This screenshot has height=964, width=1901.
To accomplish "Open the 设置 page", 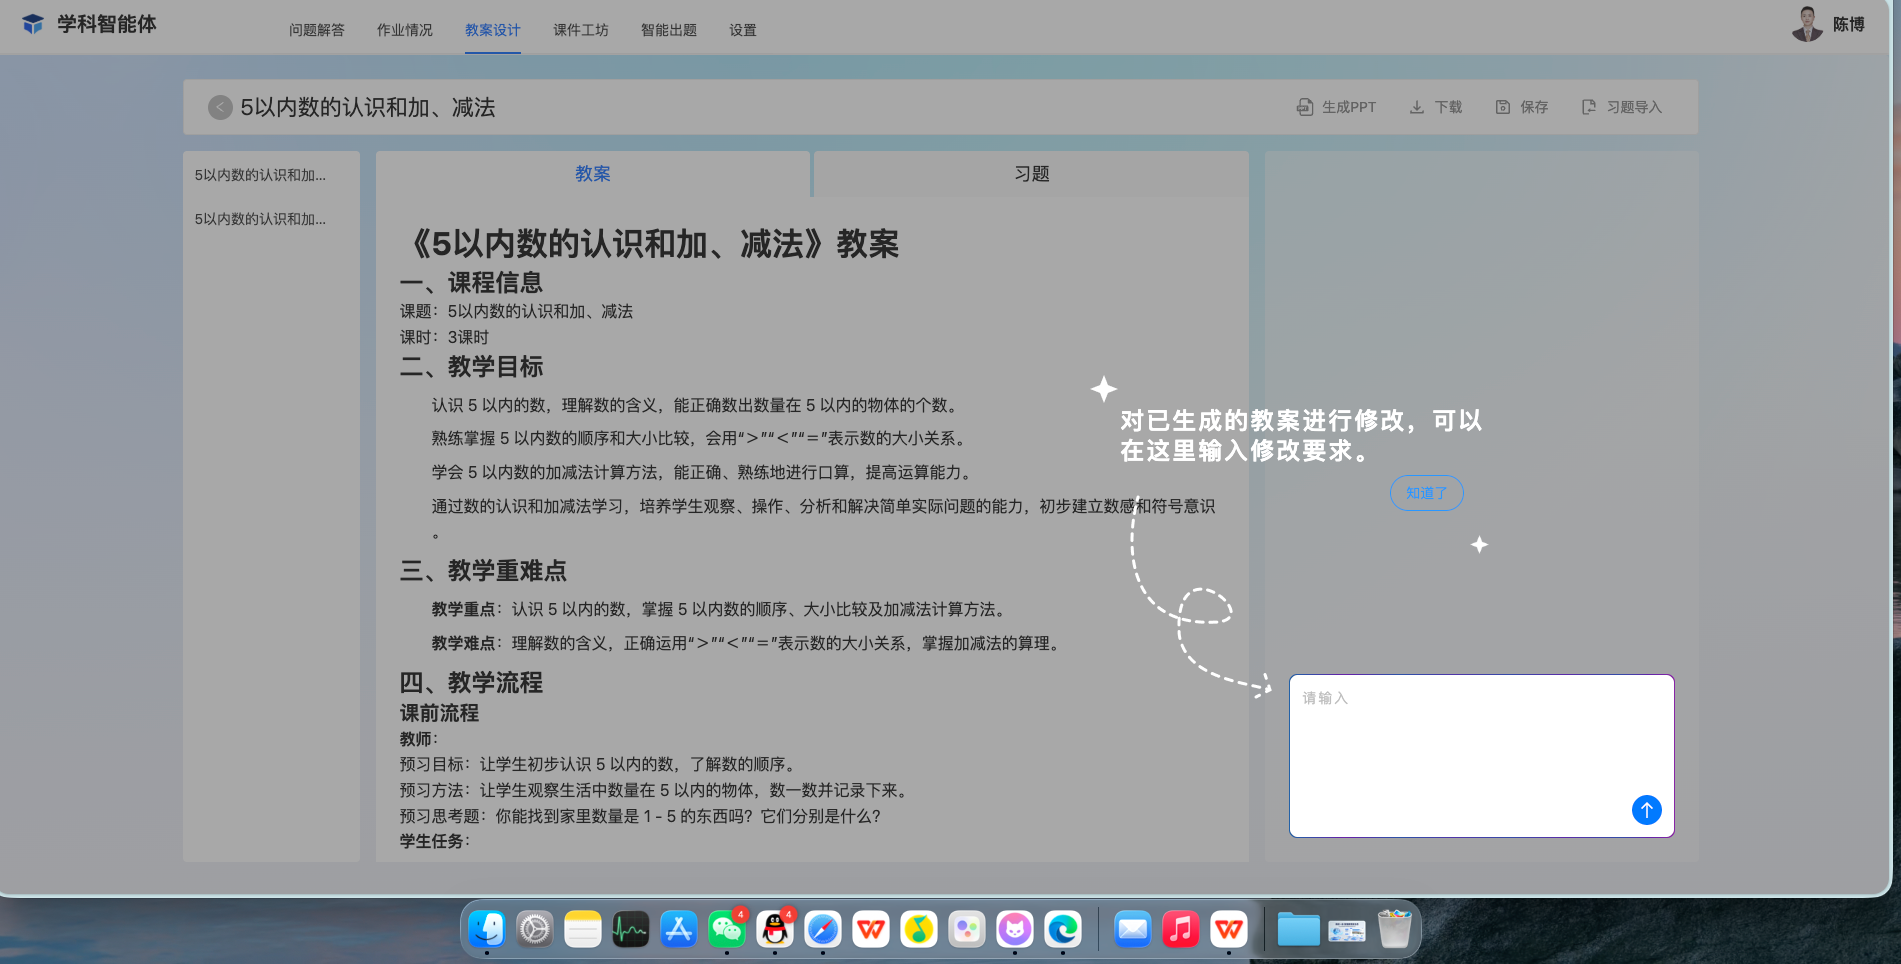I will click(742, 30).
